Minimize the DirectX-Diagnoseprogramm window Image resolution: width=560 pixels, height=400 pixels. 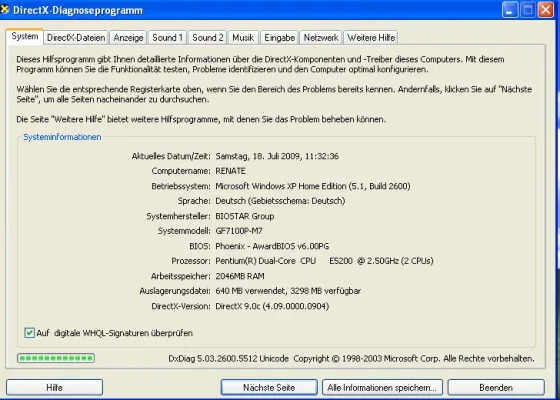pos(510,10)
